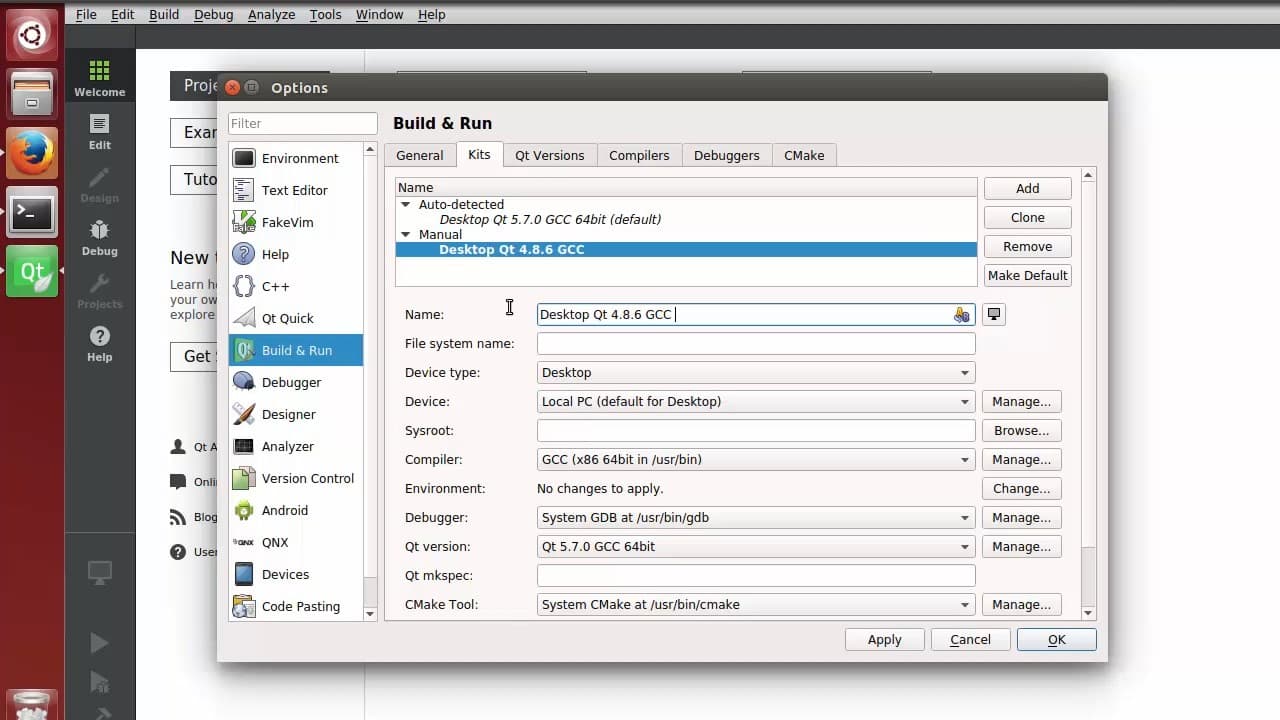Screen dimensions: 1280x720
Task: Click Manage next to Qt version
Action: [x=1021, y=547]
